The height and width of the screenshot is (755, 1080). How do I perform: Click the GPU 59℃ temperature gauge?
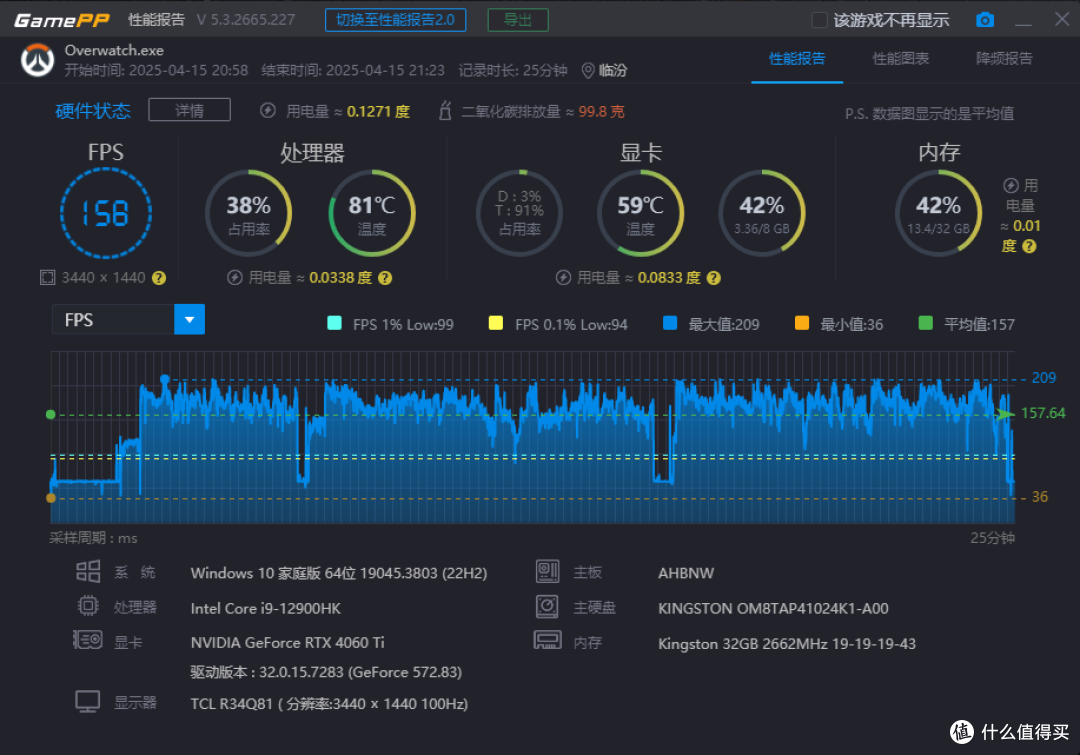point(641,213)
